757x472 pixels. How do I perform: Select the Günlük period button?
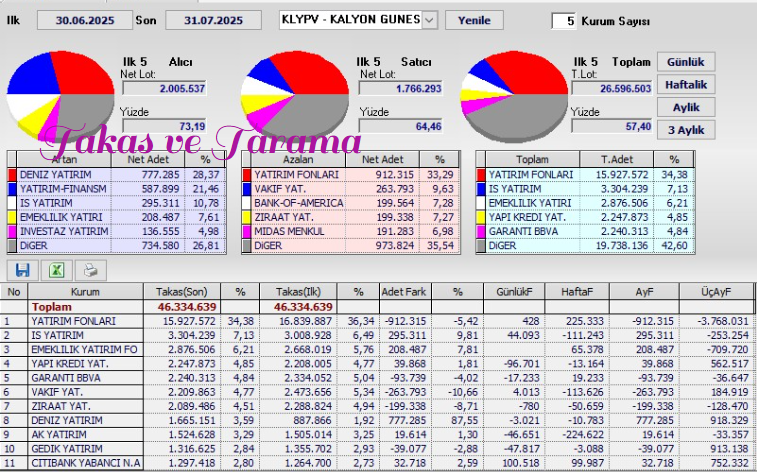click(686, 62)
